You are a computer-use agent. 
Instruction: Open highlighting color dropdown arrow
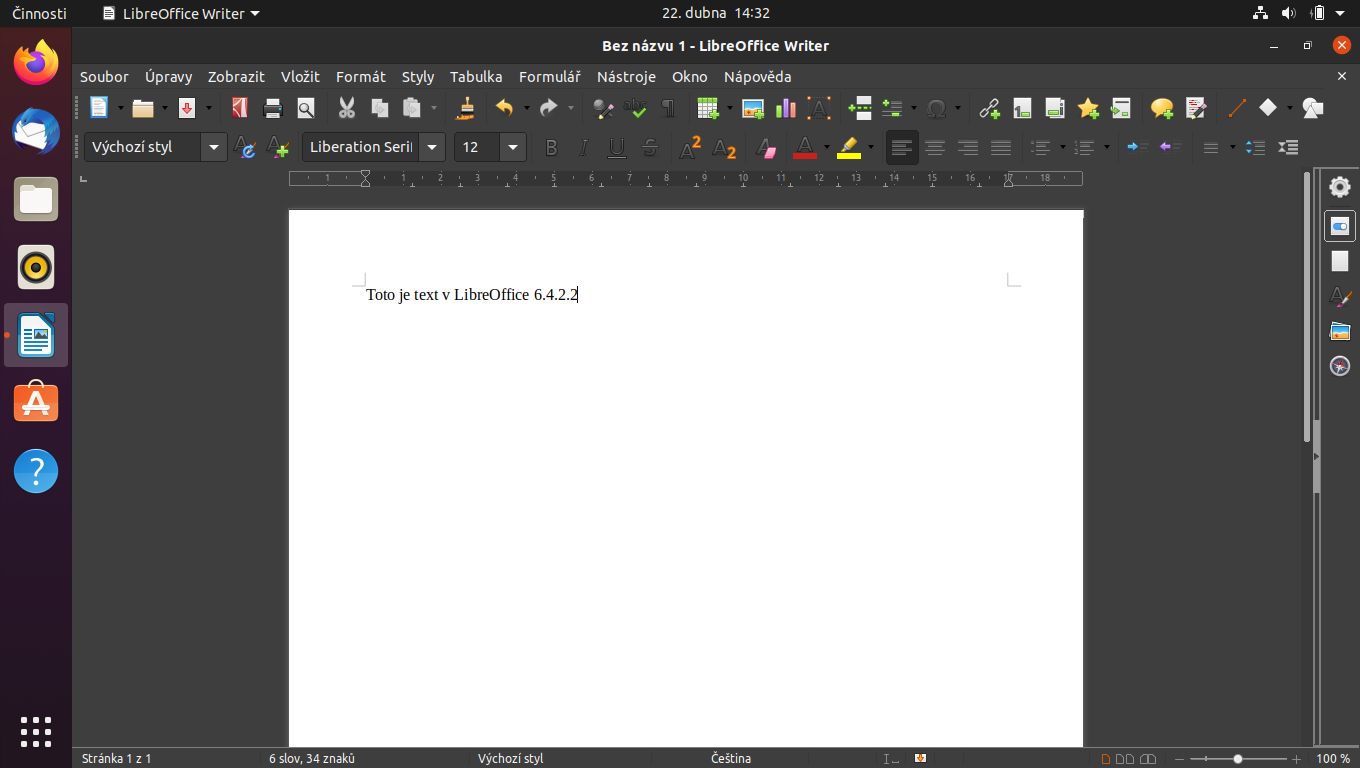pyautogui.click(x=871, y=148)
